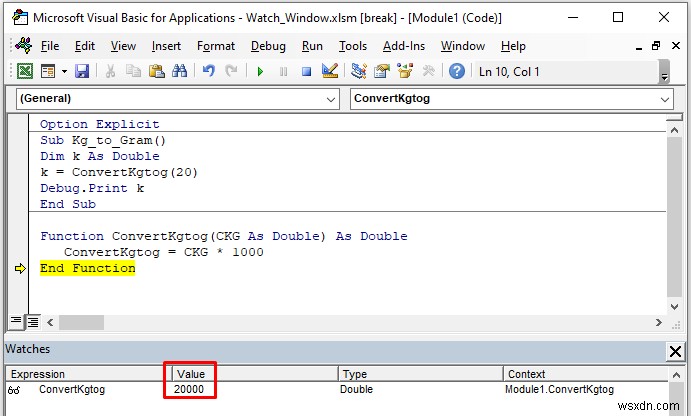Click the Cut scissors icon
Image resolution: width=691 pixels, height=416 pixels.
[x=110, y=71]
